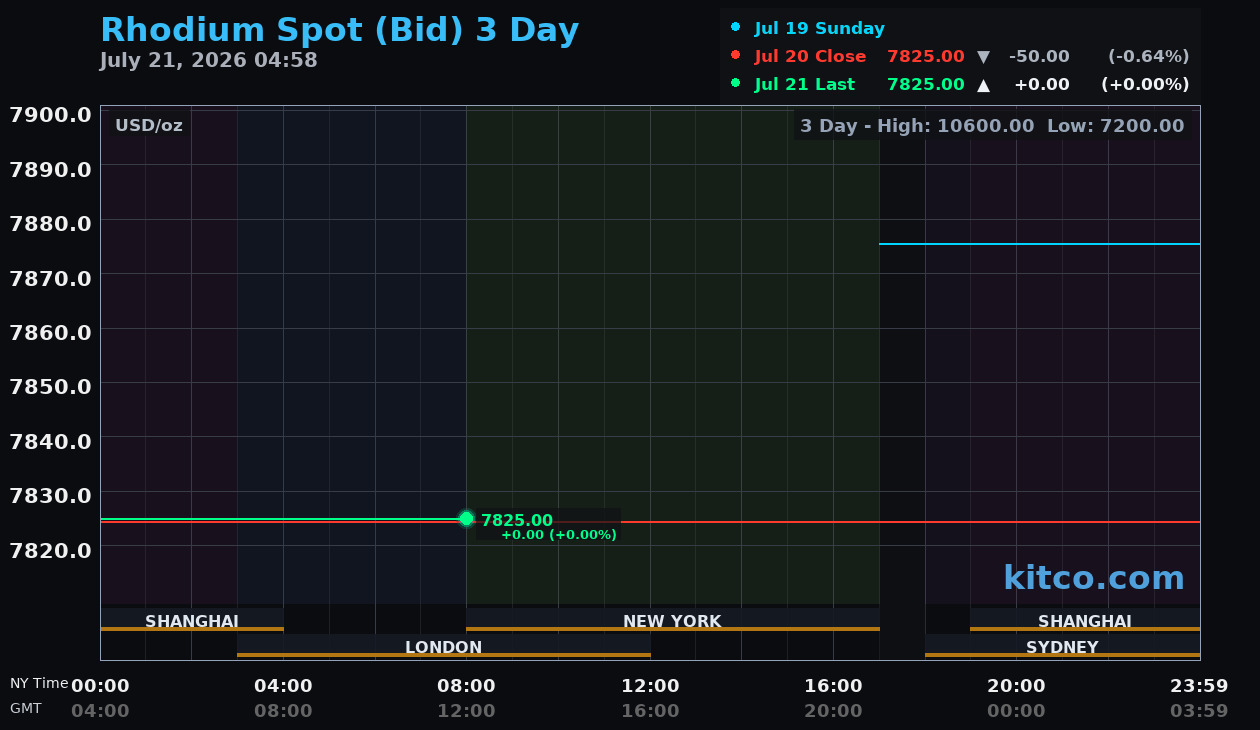This screenshot has height=730, width=1260.
Task: Click the 7825.00 price tag beside the chart marker
Action: point(517,520)
